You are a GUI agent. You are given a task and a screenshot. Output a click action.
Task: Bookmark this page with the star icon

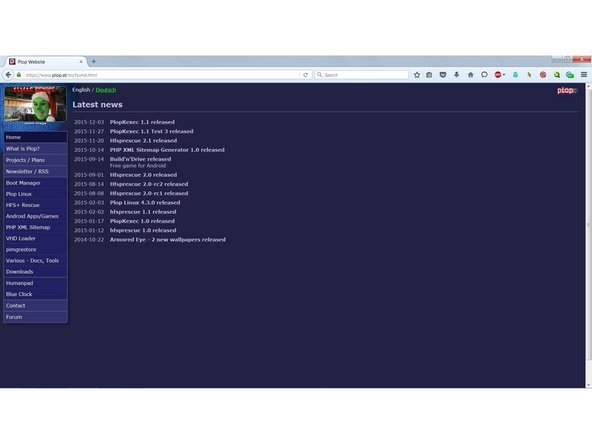(417, 75)
